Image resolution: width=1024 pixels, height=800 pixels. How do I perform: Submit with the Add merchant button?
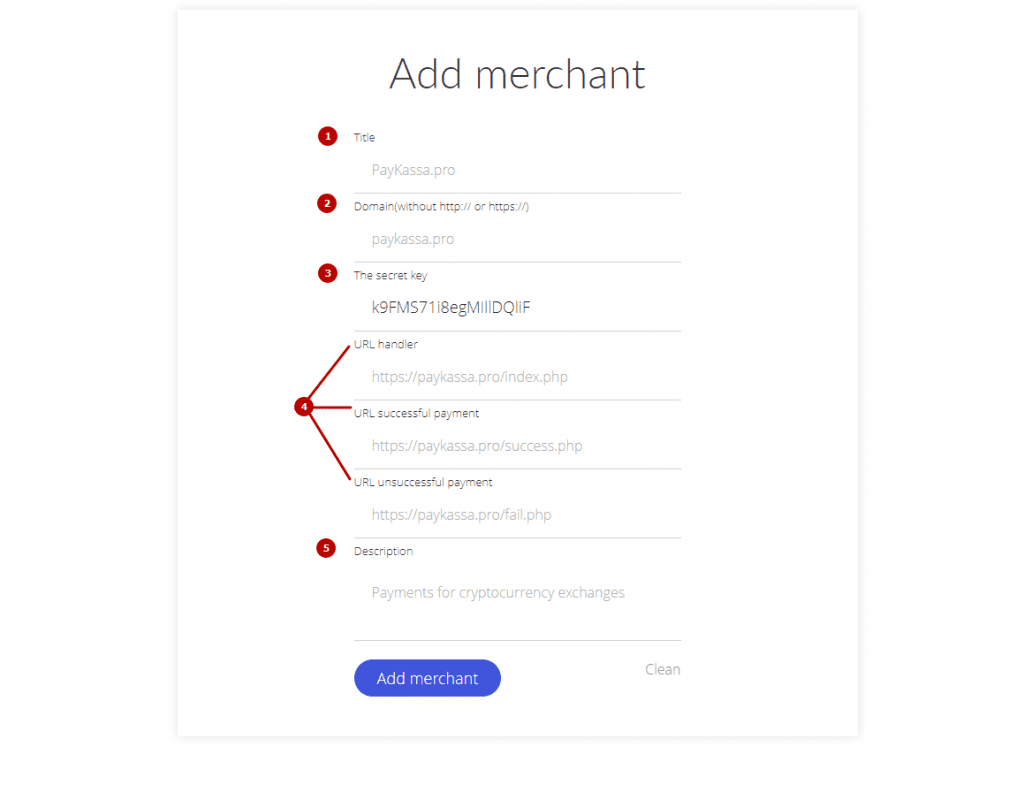point(427,678)
